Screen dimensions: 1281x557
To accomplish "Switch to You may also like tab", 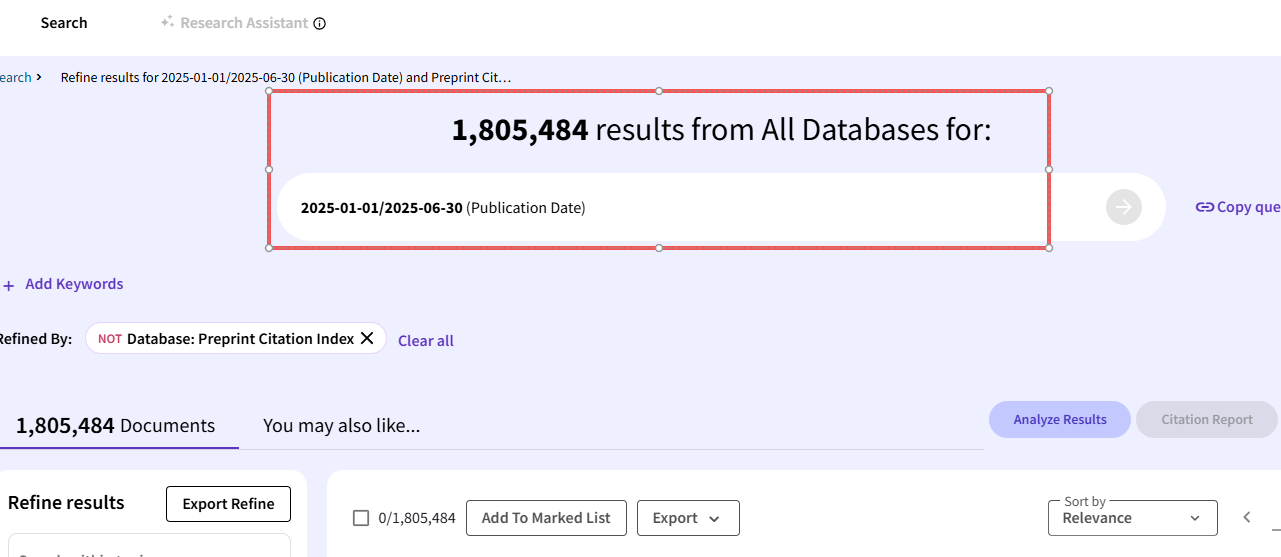I will 341,426.
